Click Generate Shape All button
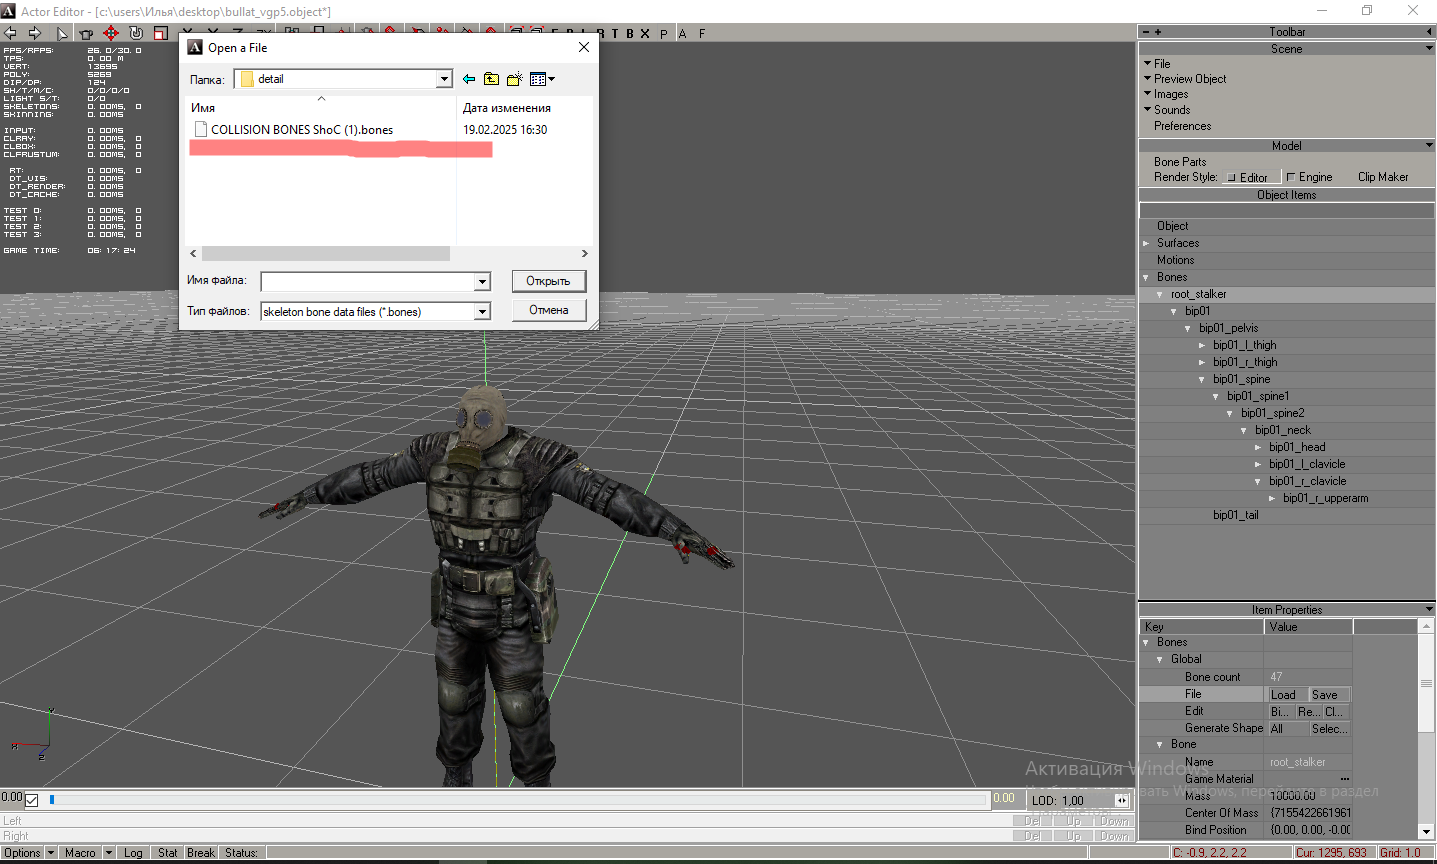Viewport: 1437px width, 864px height. (1287, 728)
